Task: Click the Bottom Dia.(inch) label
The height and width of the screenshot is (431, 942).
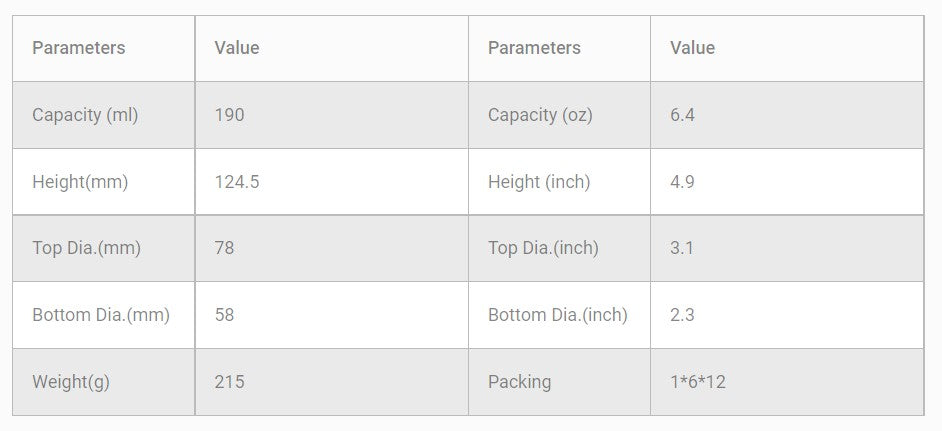Action: [558, 315]
